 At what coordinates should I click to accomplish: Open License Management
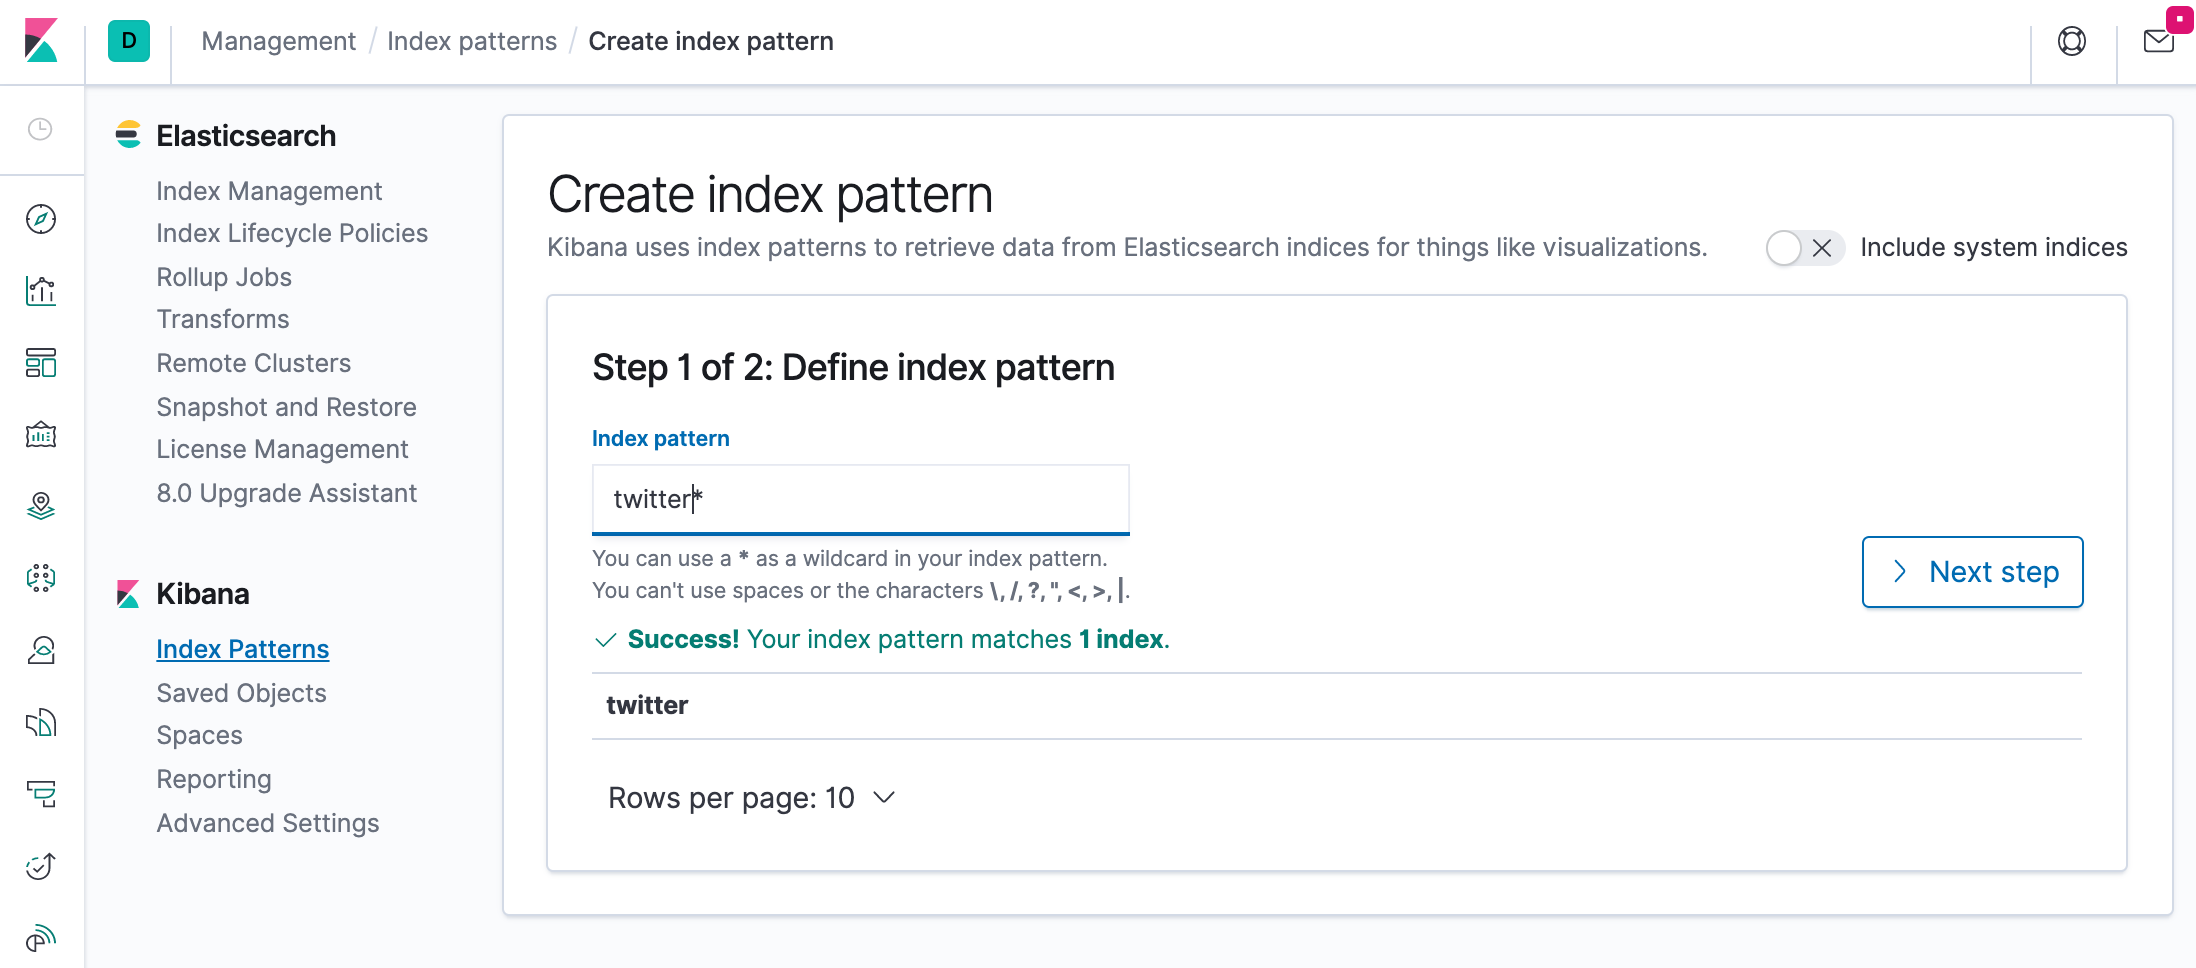coord(282,449)
